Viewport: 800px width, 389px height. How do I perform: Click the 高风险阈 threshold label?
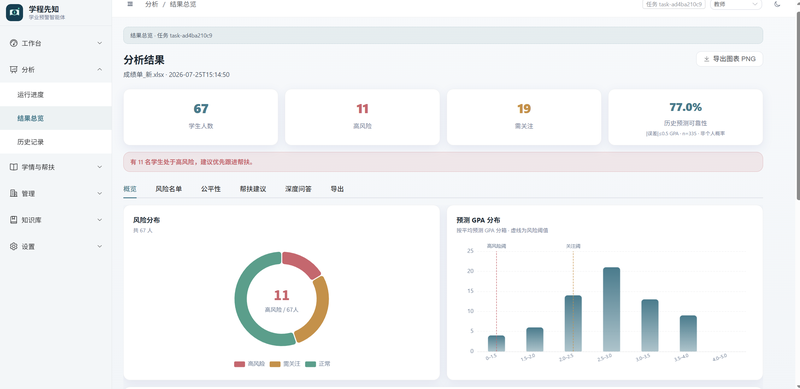(496, 246)
